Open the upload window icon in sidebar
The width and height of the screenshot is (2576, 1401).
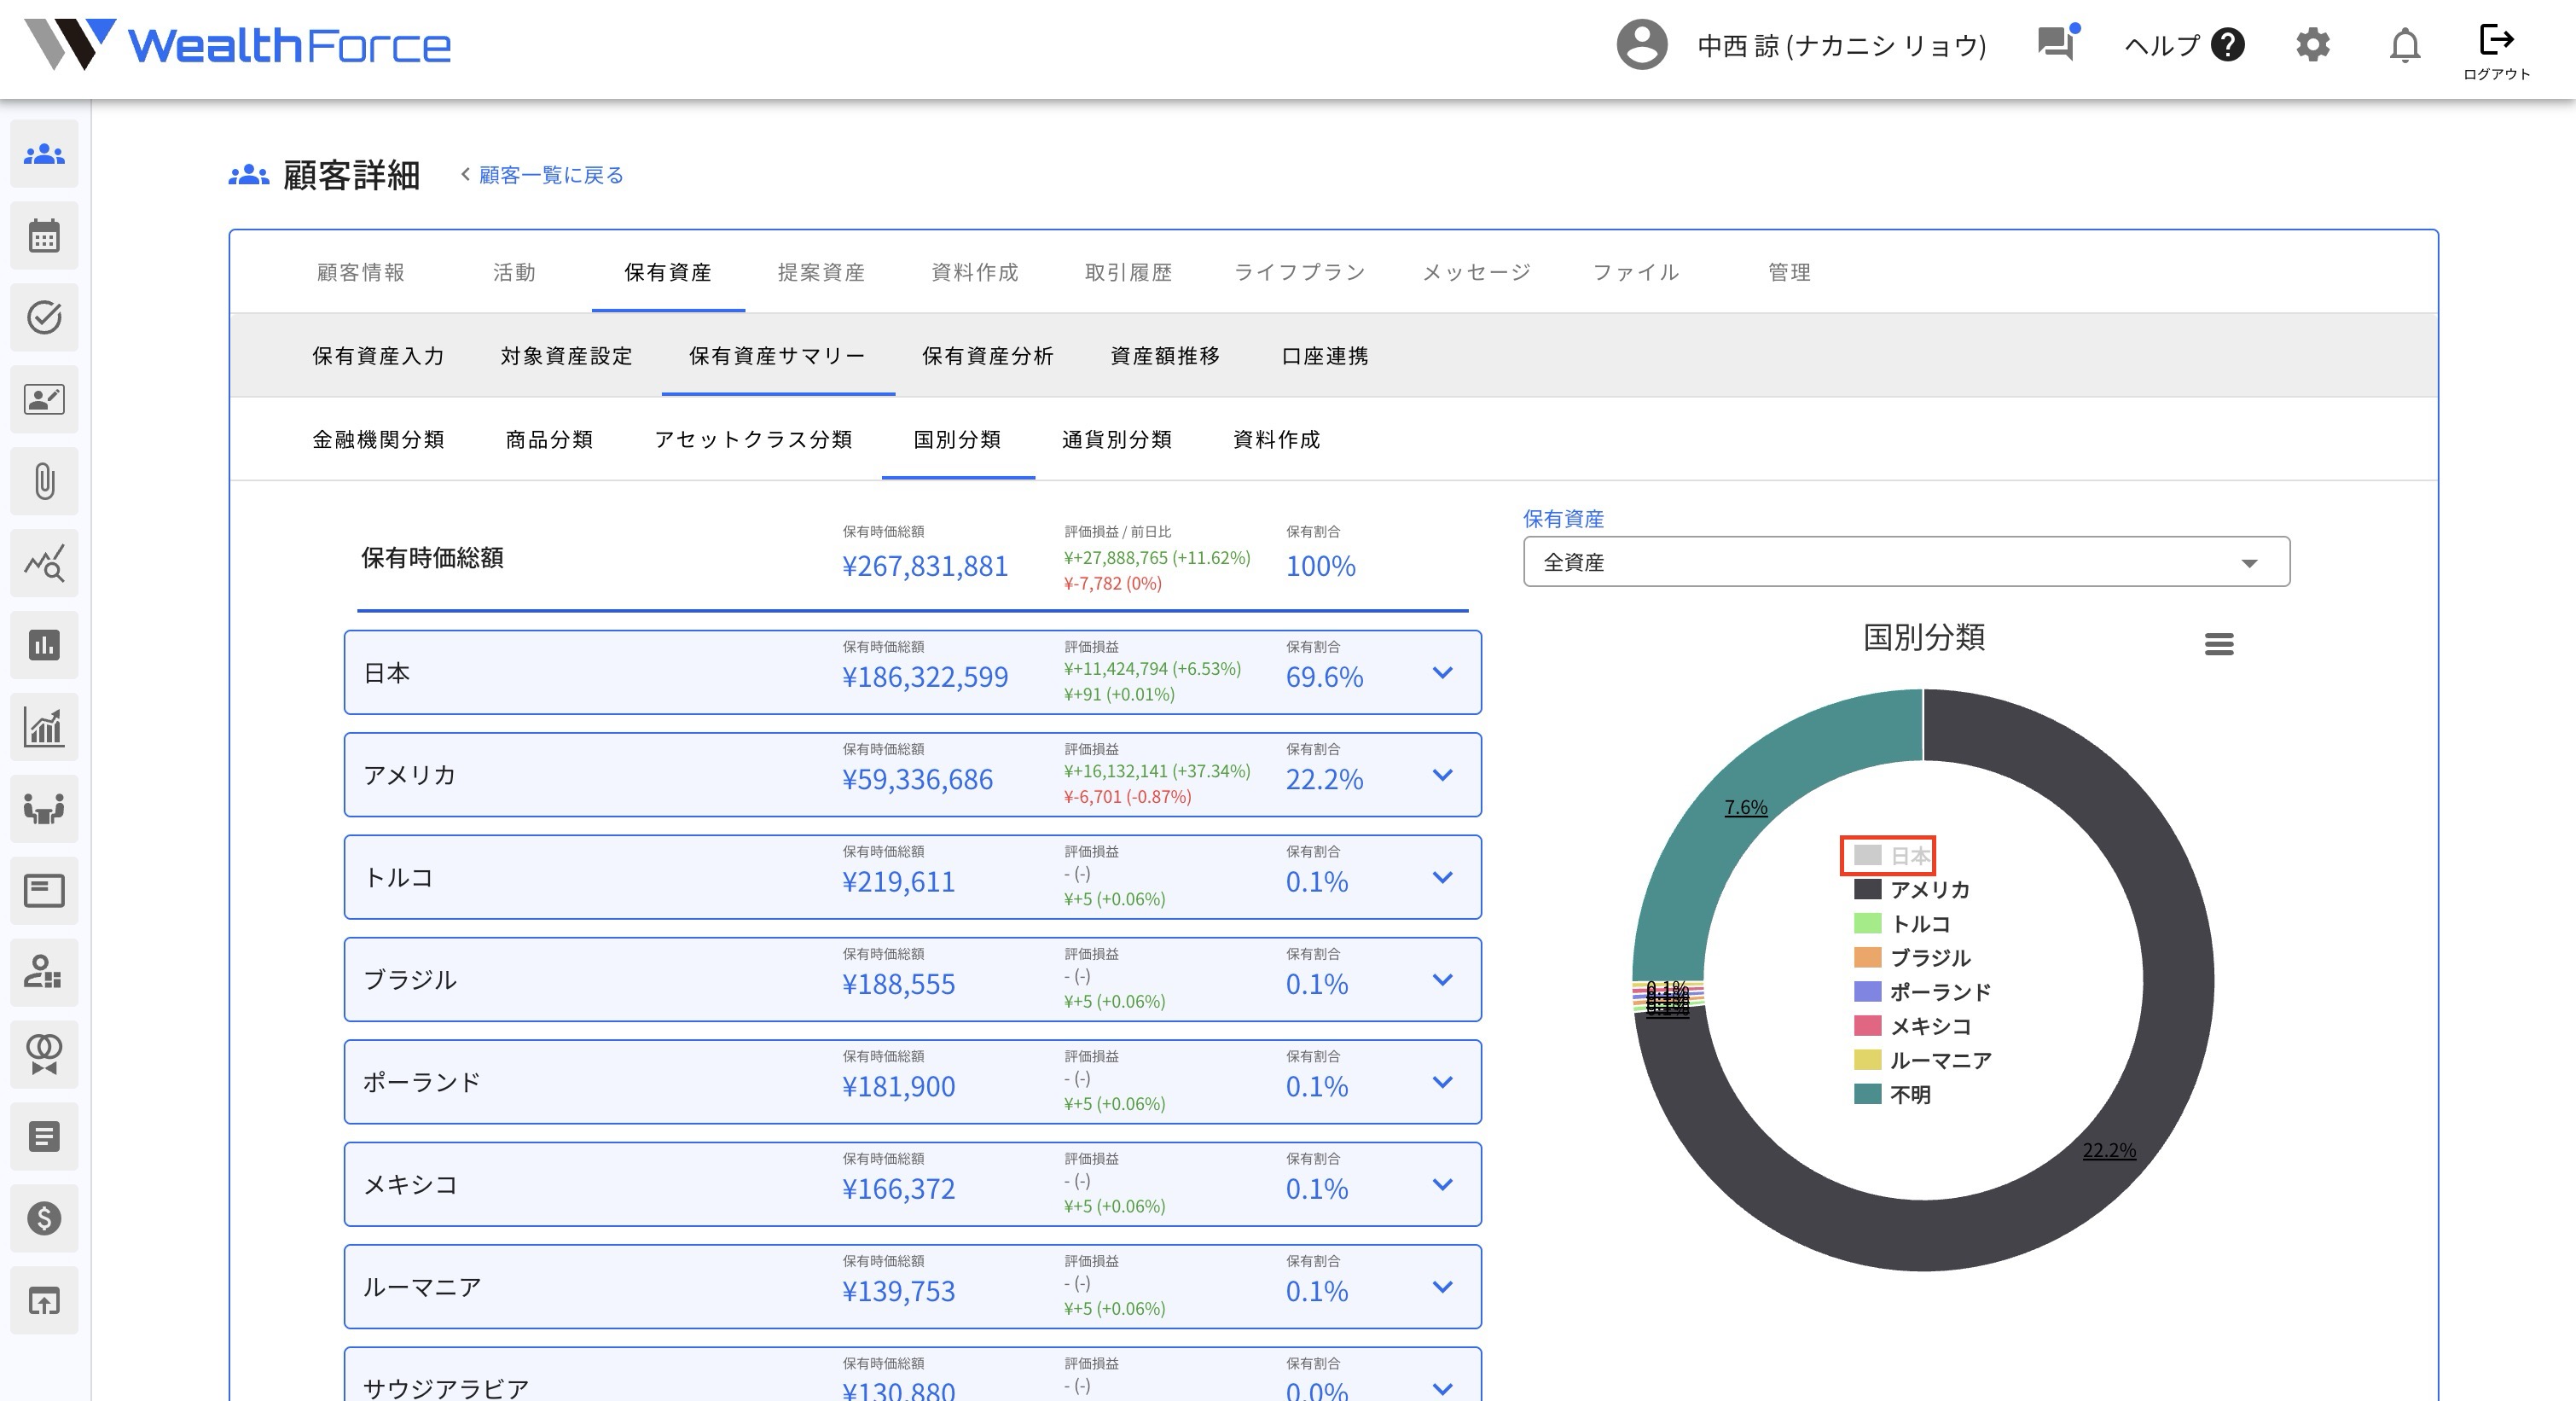(44, 1301)
